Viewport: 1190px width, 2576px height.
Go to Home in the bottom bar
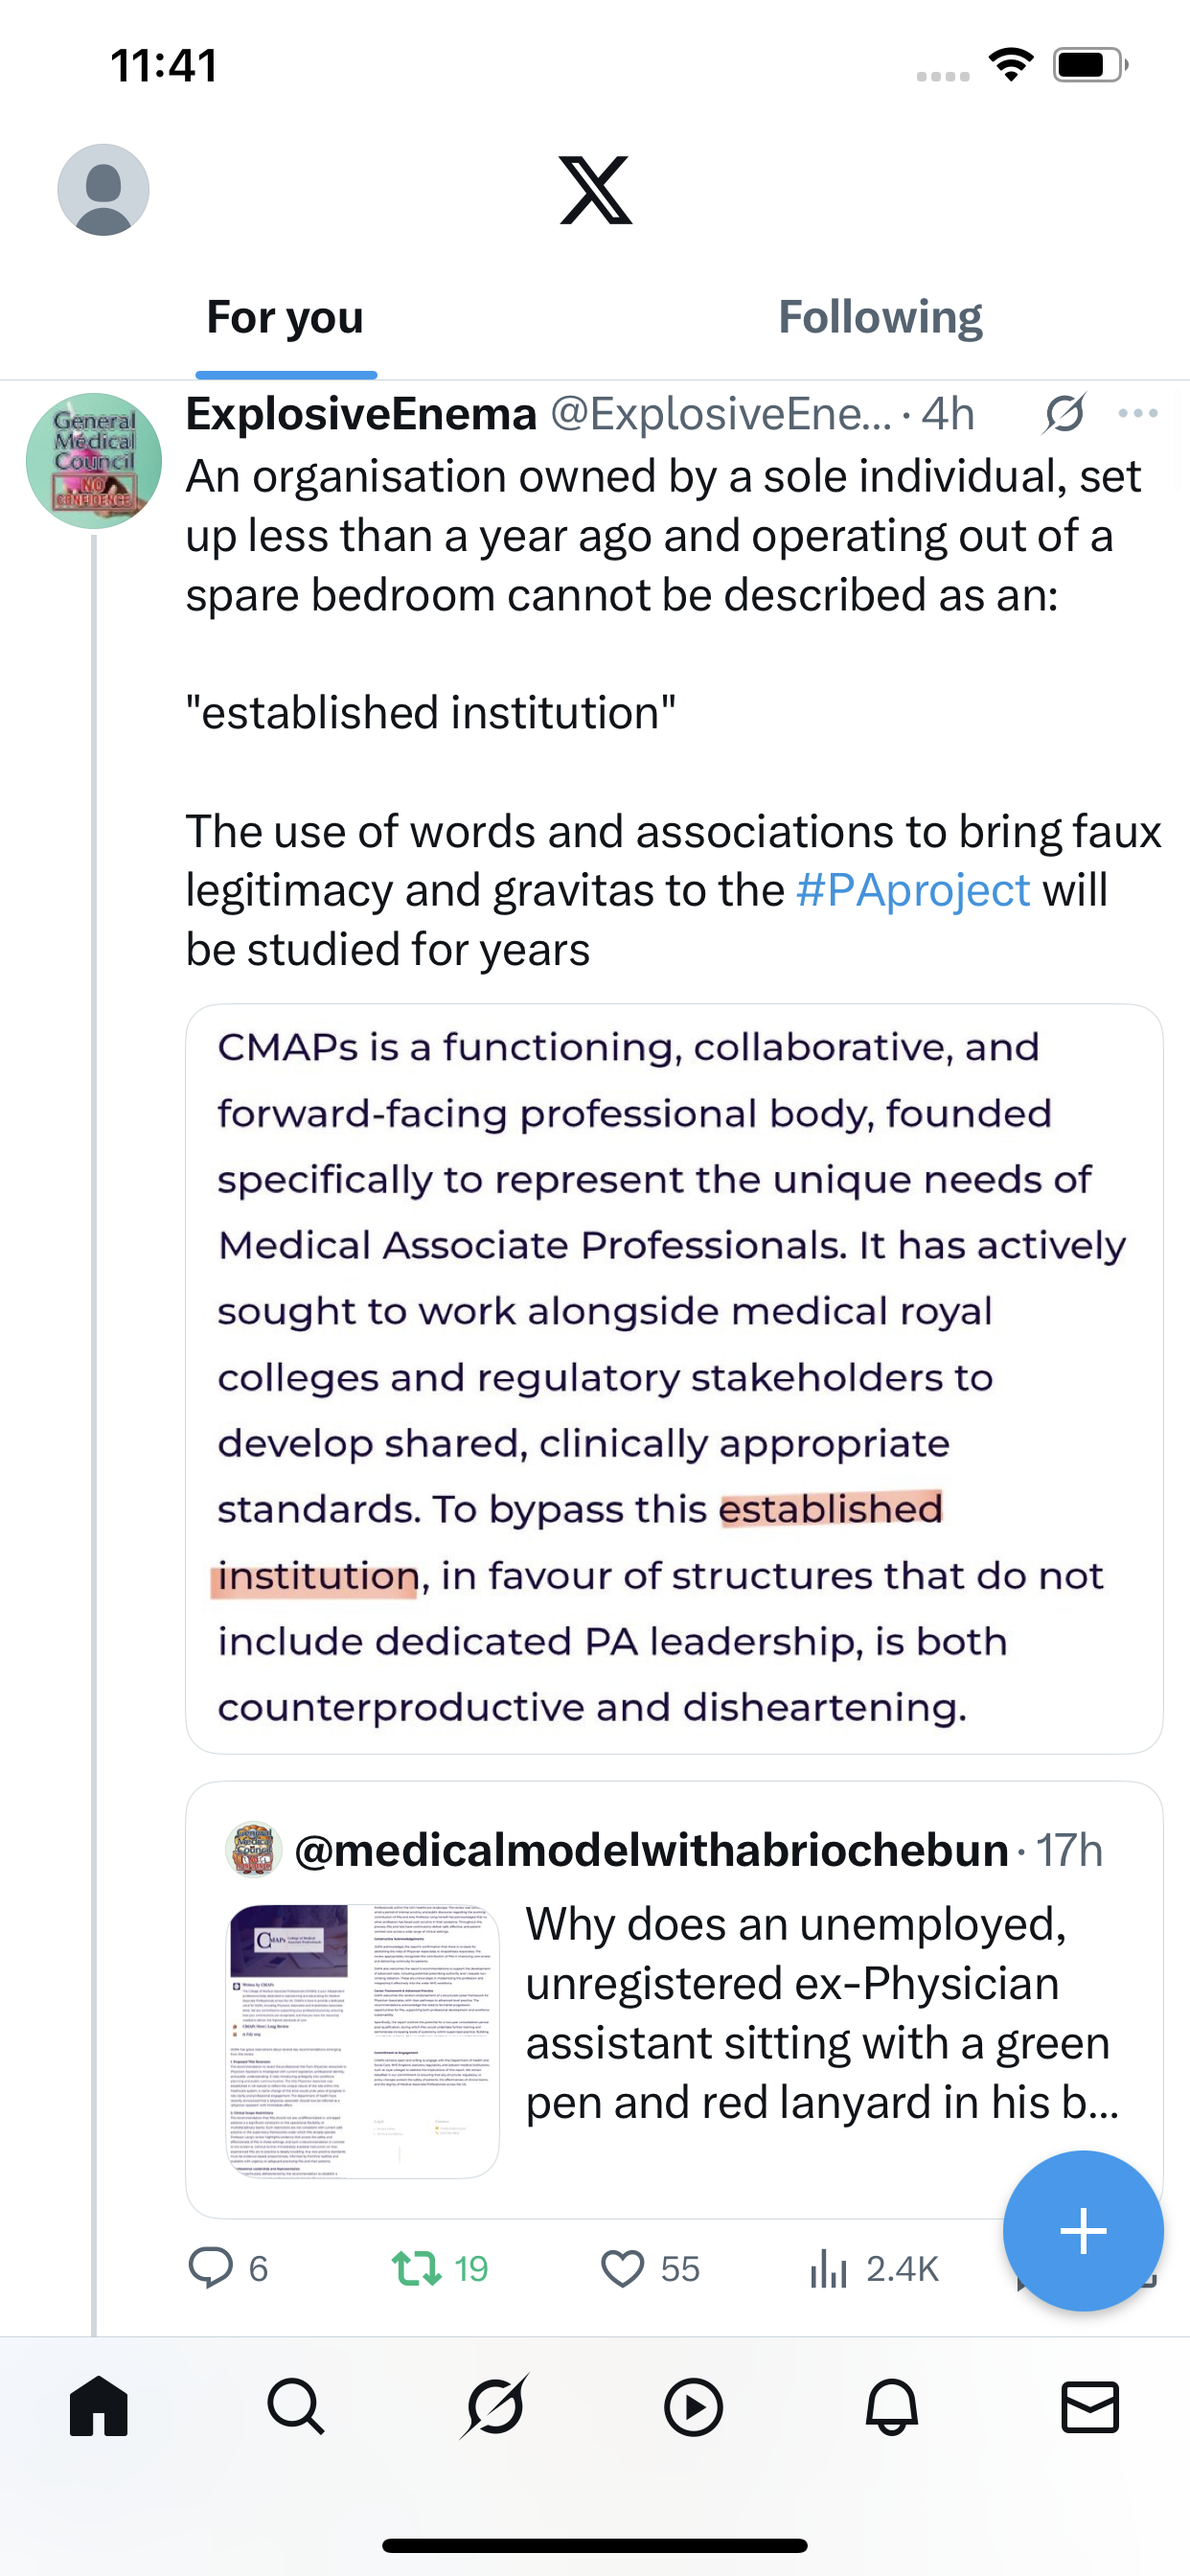99,2406
